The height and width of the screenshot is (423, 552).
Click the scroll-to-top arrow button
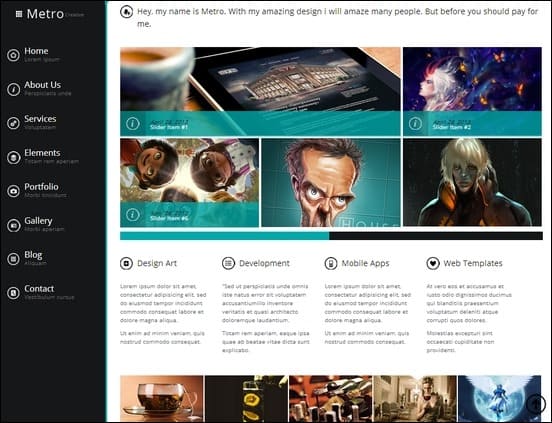536,404
